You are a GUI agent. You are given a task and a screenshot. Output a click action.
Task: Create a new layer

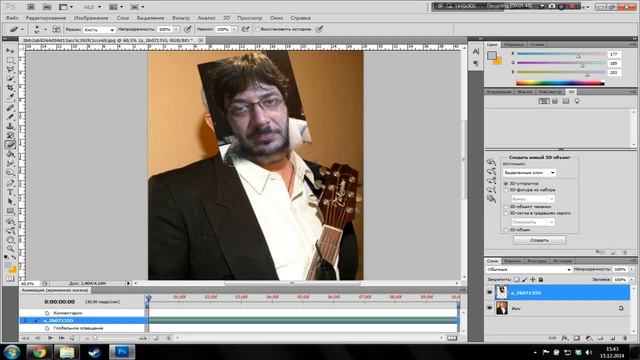click(x=613, y=338)
